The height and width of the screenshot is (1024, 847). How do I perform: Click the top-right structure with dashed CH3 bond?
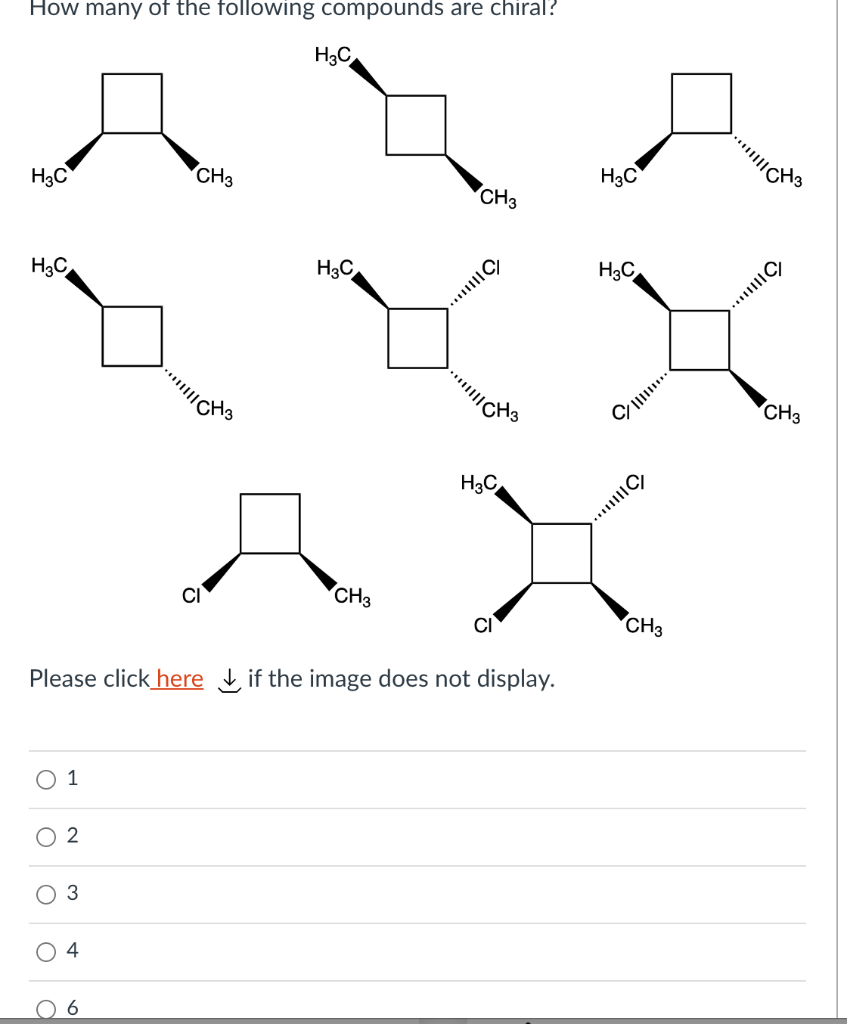click(700, 120)
